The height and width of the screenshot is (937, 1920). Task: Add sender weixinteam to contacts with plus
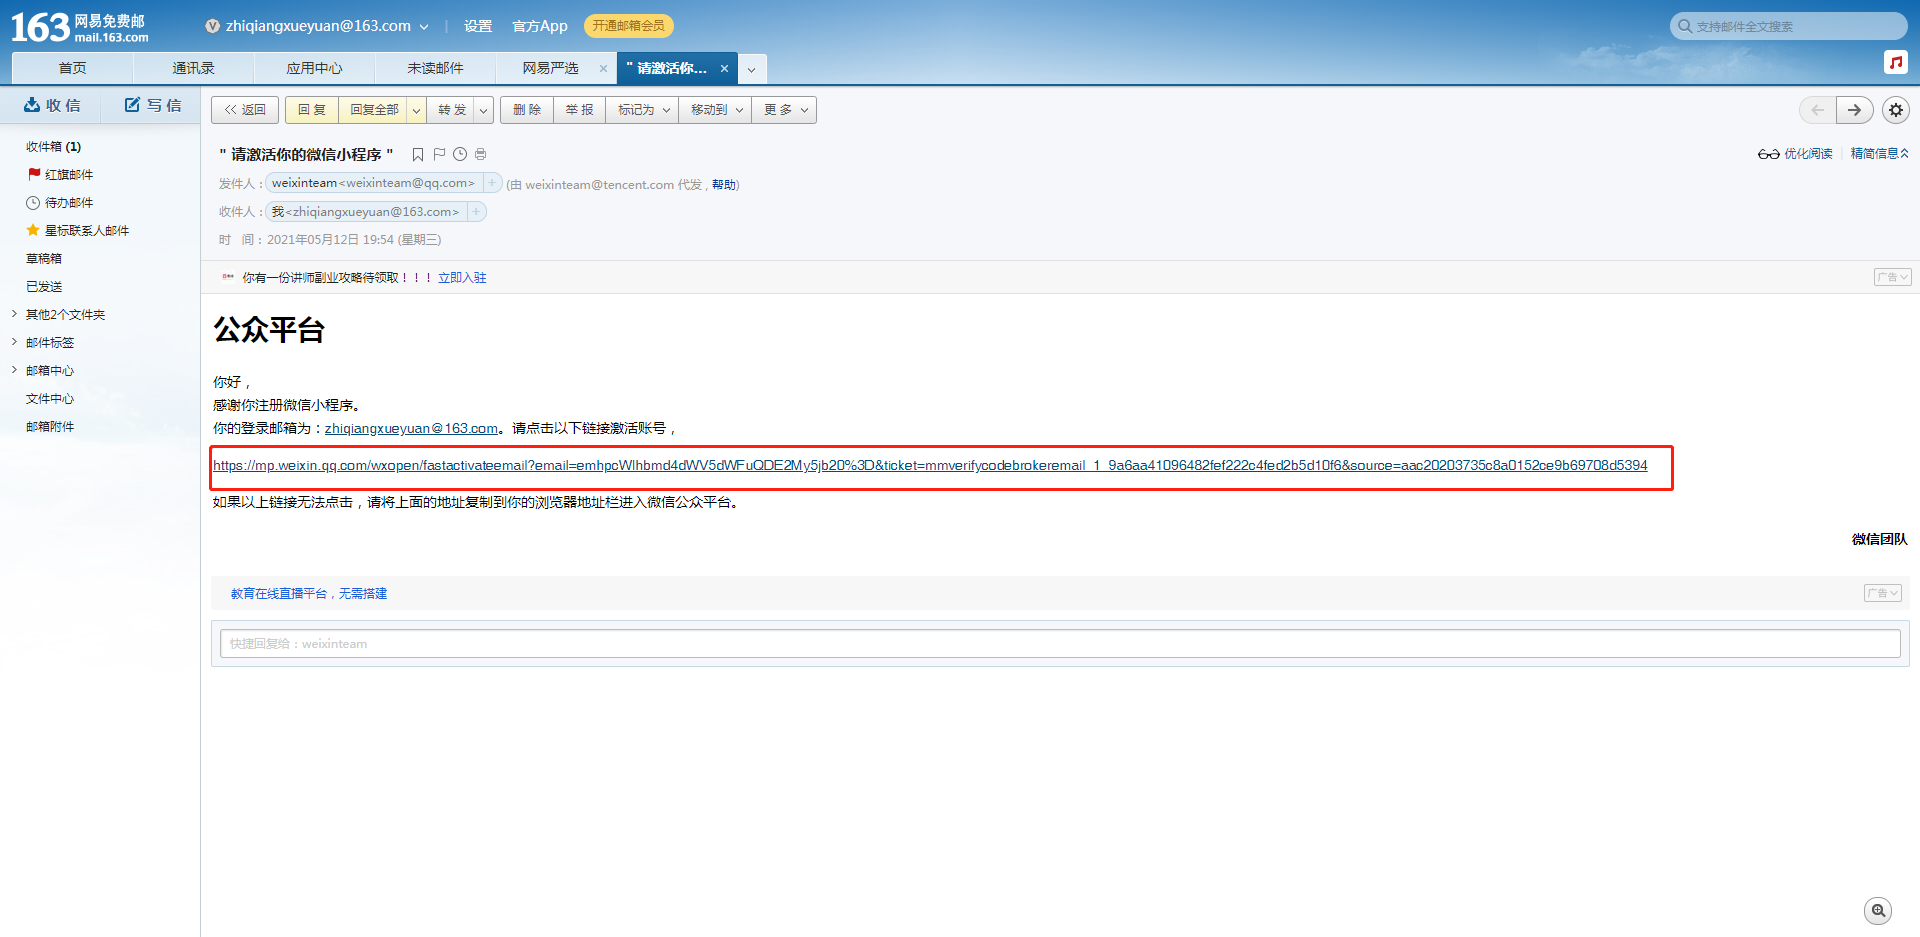(x=492, y=183)
